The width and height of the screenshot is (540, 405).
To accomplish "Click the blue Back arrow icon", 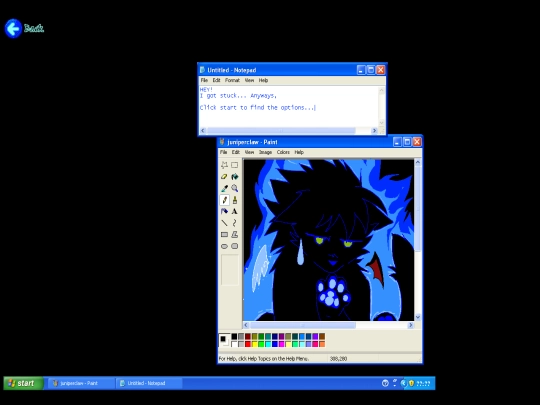I will pyautogui.click(x=13, y=28).
